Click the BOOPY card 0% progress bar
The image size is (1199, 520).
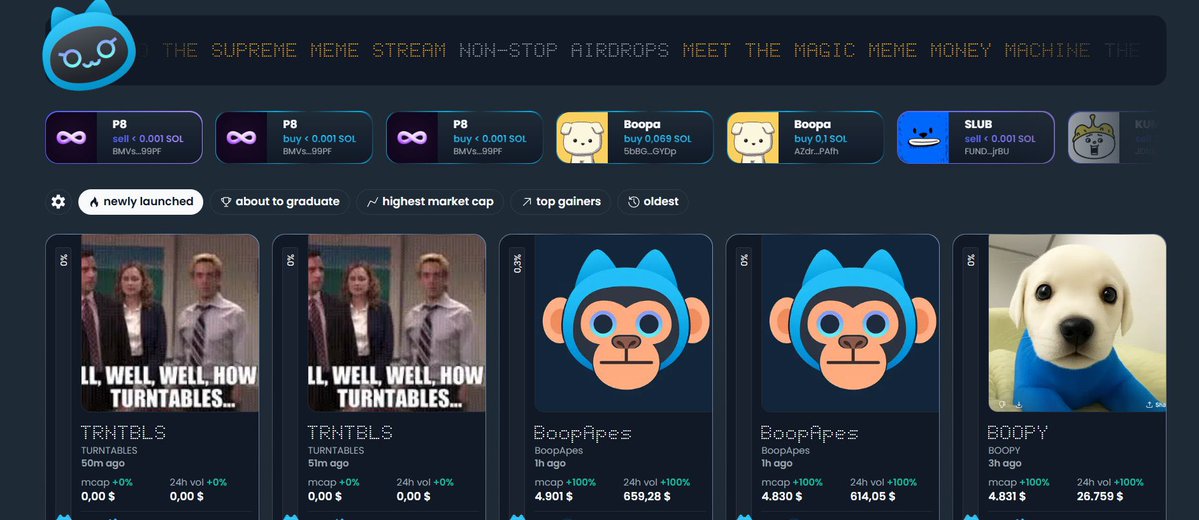(x=970, y=382)
